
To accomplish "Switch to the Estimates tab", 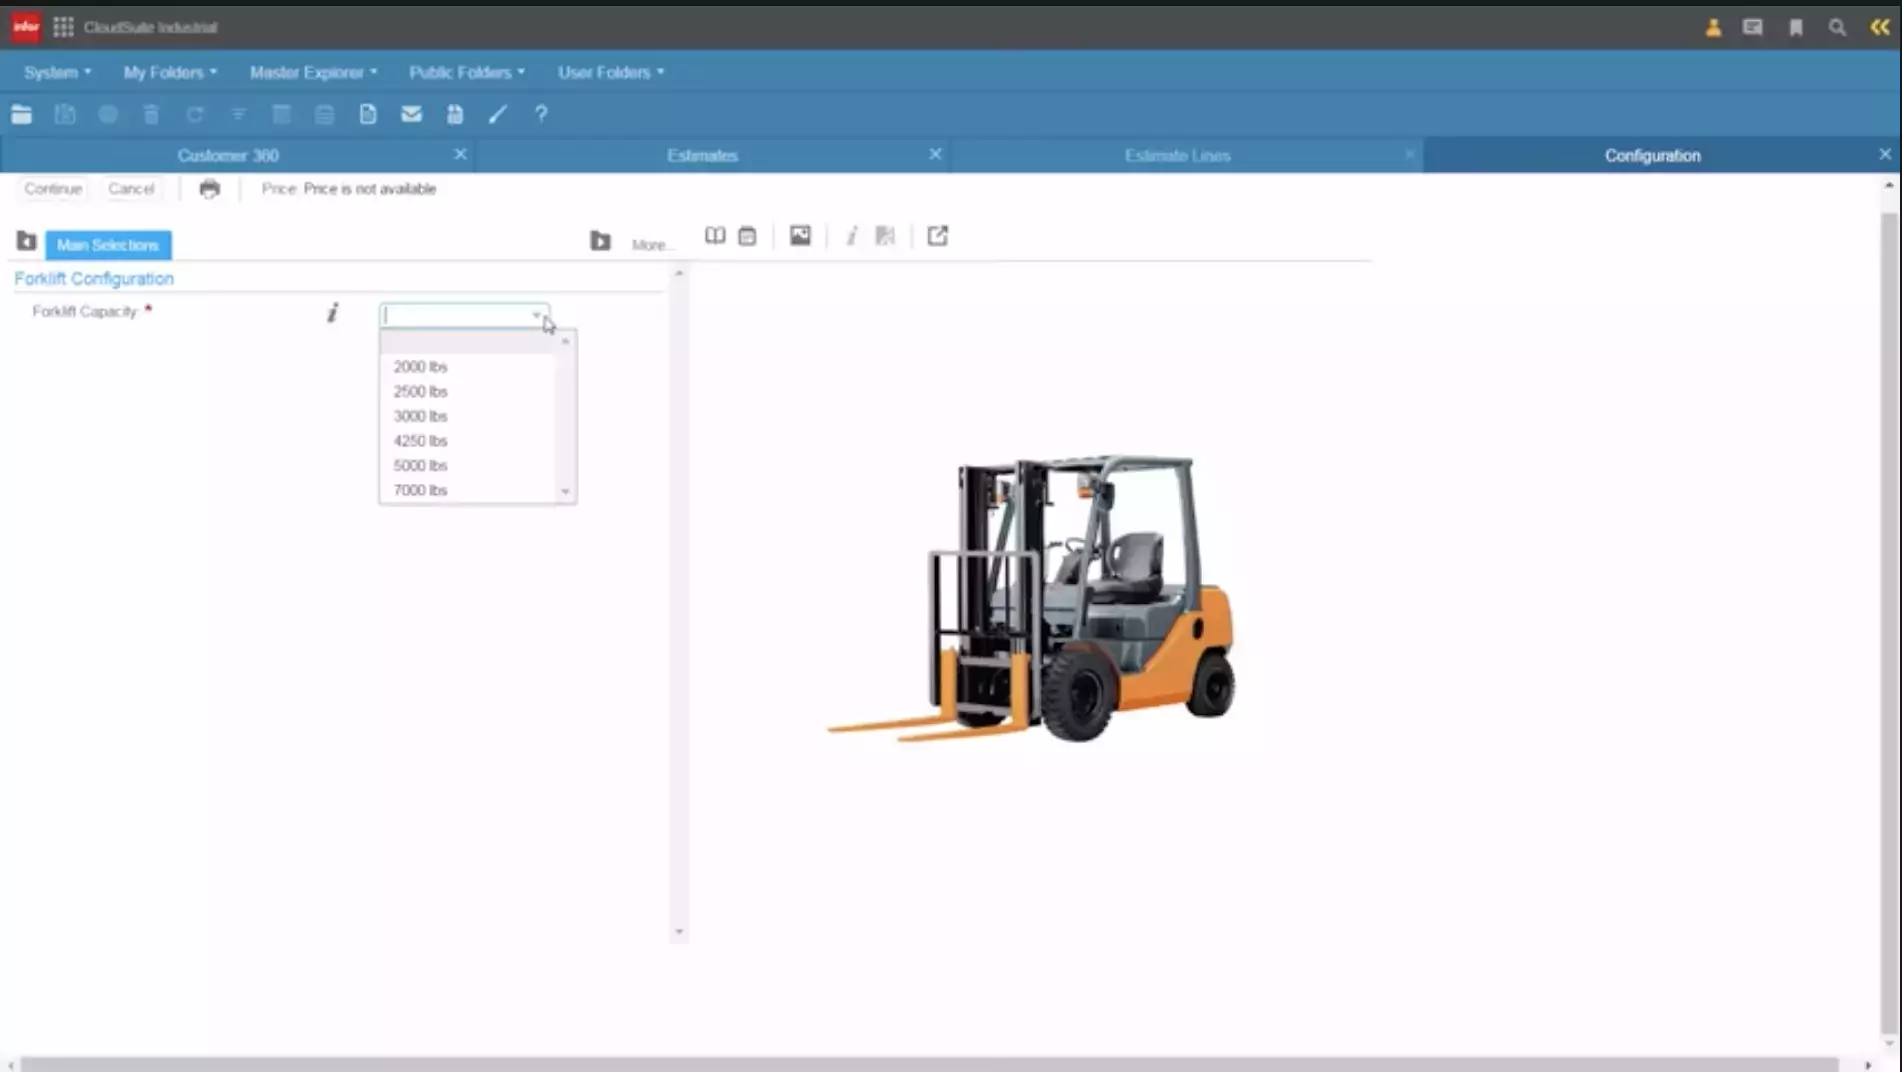I will coord(702,155).
